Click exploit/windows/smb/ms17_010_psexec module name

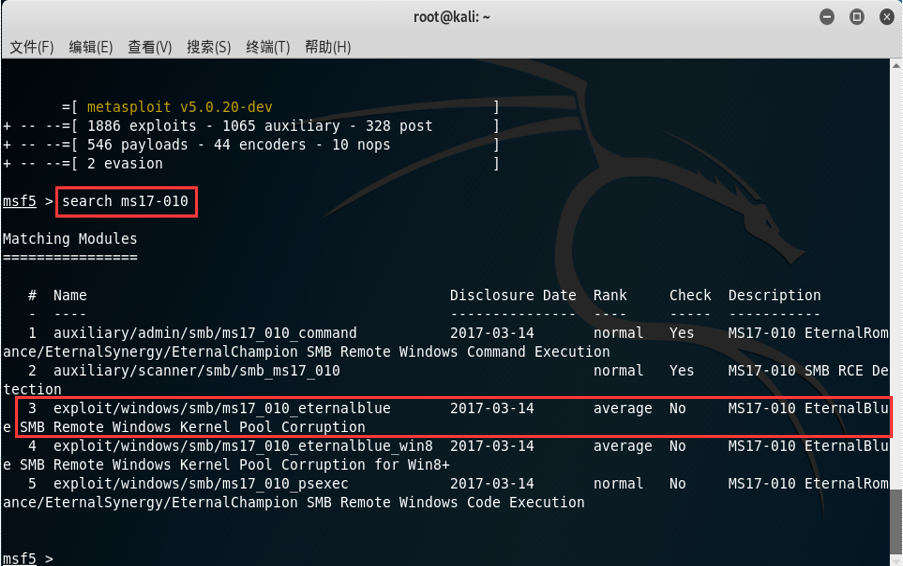click(201, 484)
